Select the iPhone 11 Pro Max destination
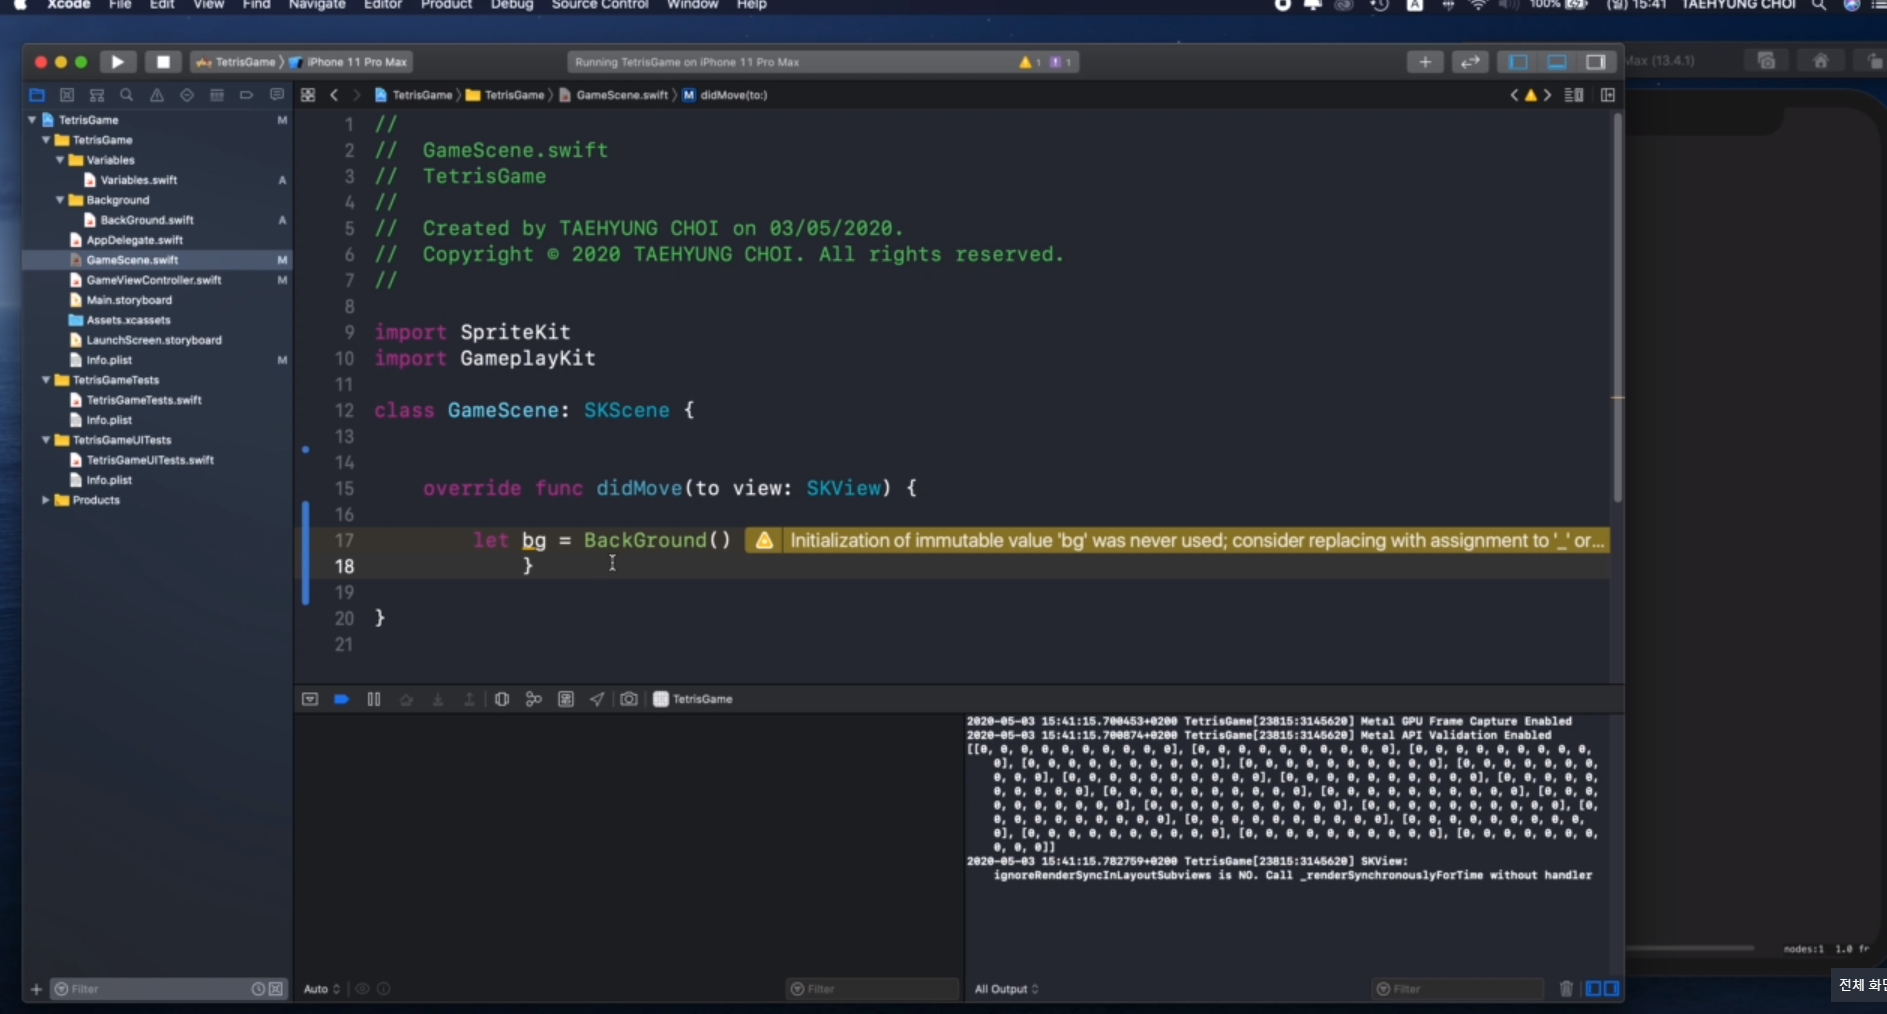The width and height of the screenshot is (1887, 1014). coord(349,62)
